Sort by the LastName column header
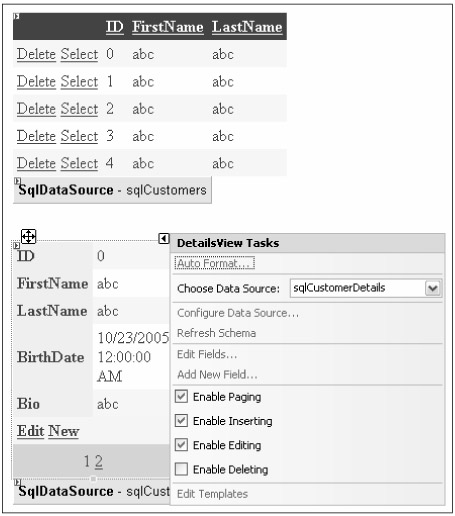The image size is (455, 516). [247, 27]
